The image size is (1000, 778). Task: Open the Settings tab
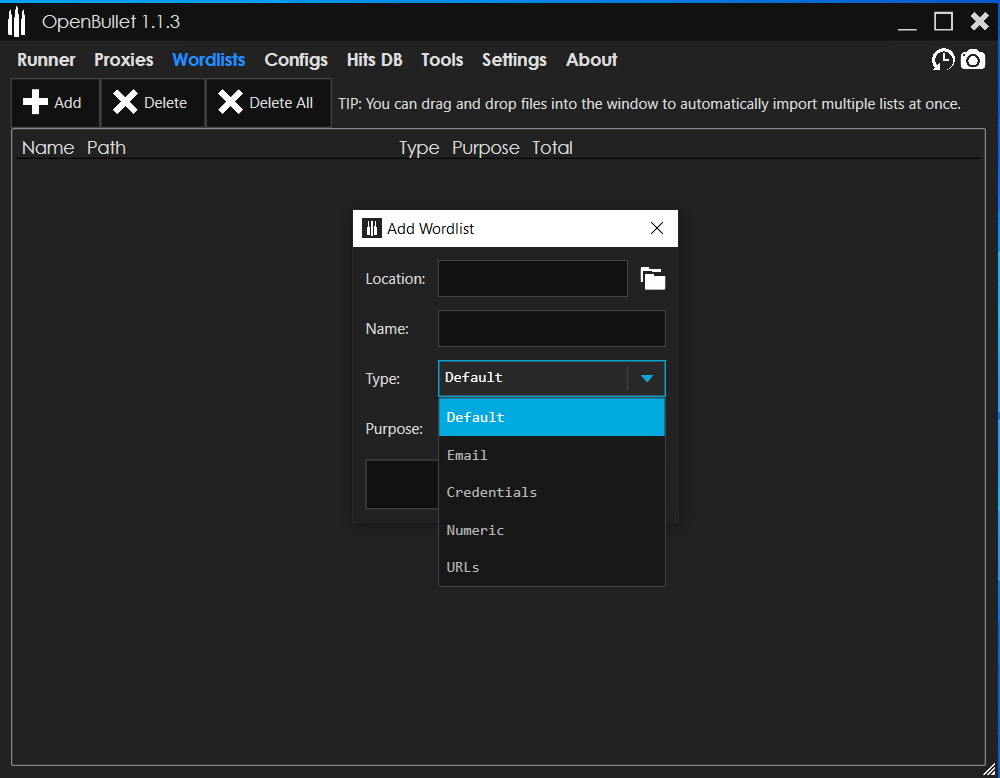[514, 60]
